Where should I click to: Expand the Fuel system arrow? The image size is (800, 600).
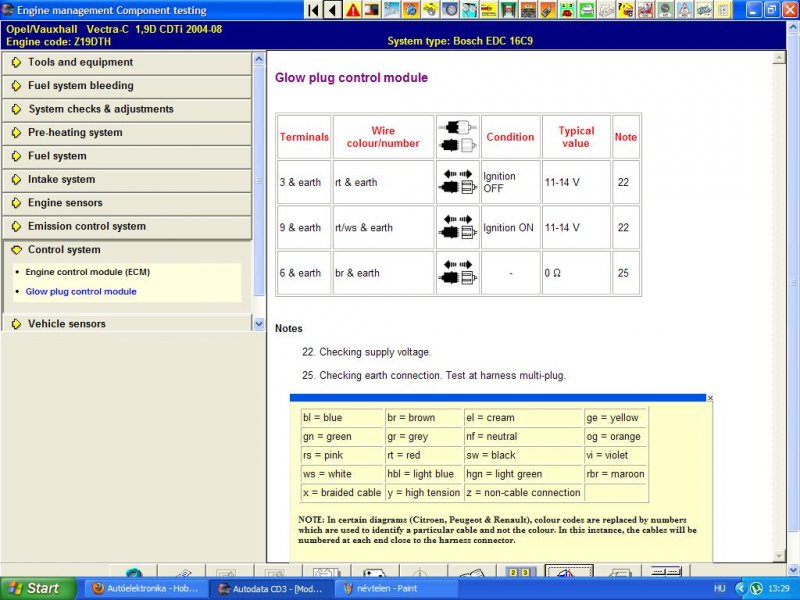tap(16, 156)
